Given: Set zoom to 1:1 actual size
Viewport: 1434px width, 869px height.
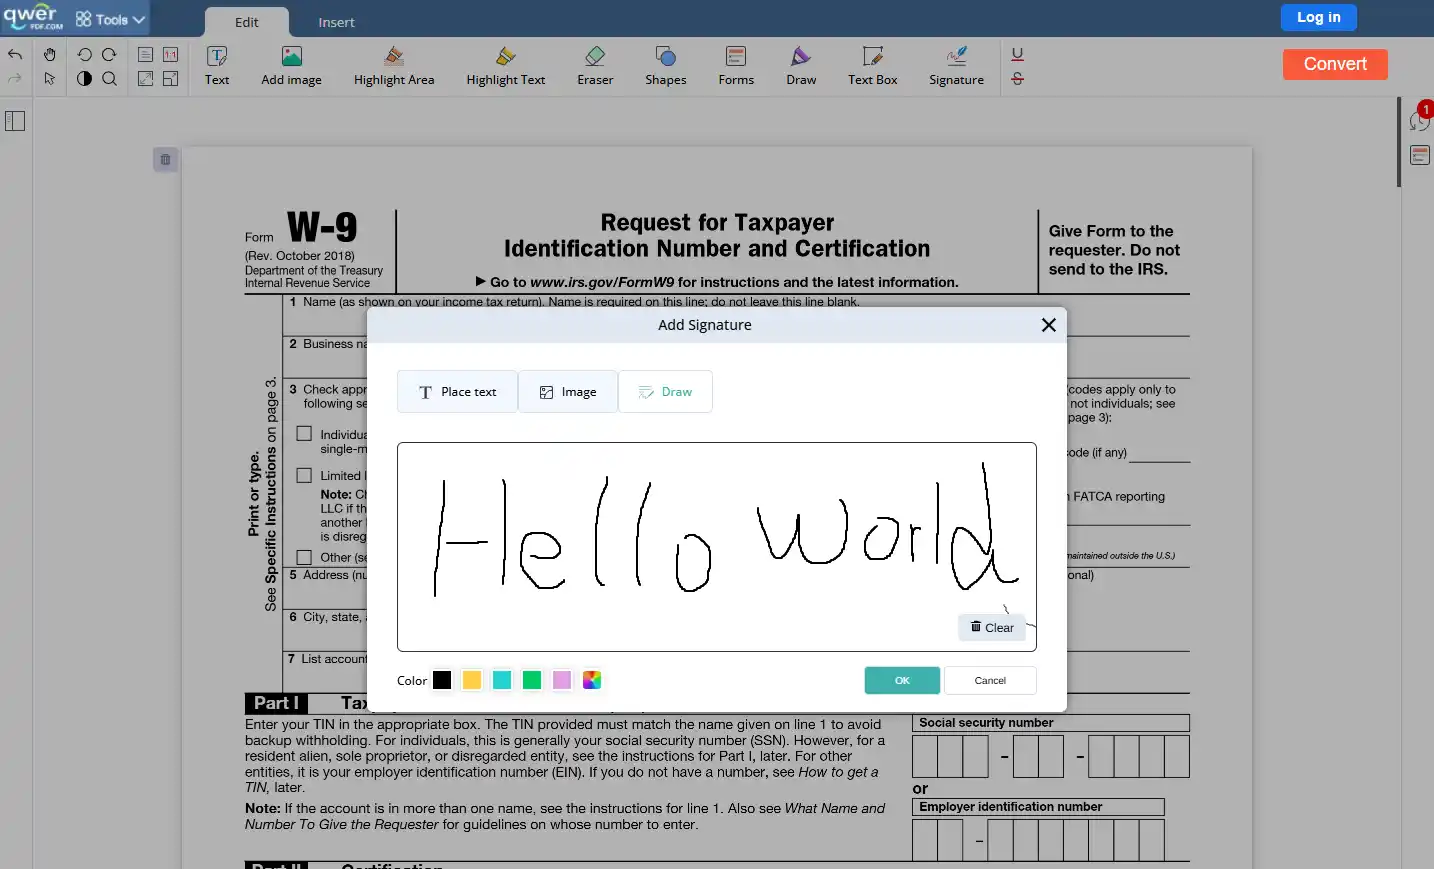Looking at the screenshot, I should pos(171,54).
